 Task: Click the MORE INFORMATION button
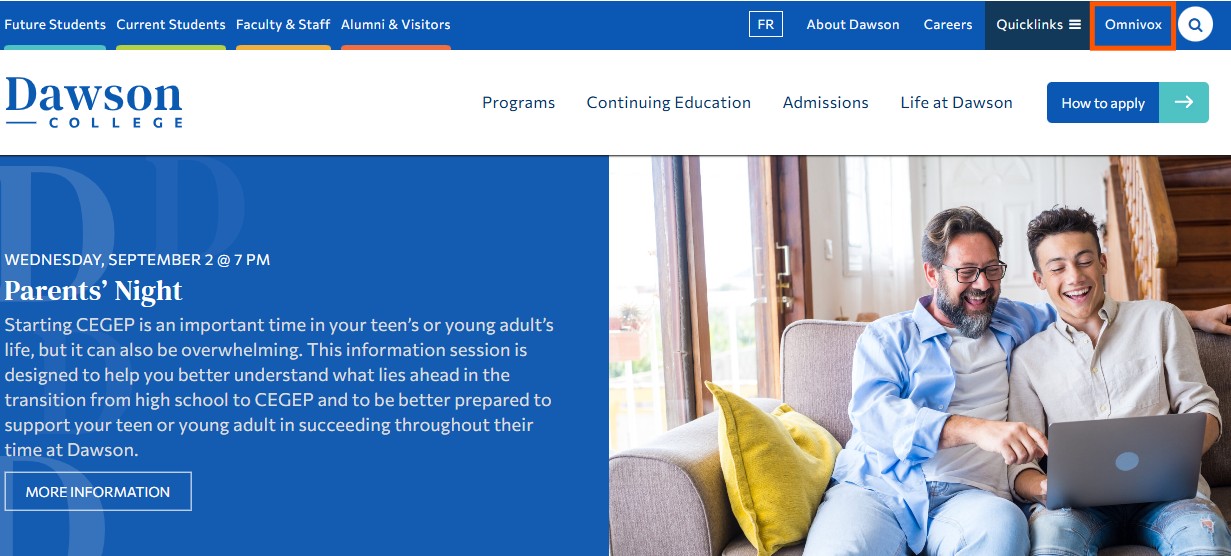tap(98, 492)
